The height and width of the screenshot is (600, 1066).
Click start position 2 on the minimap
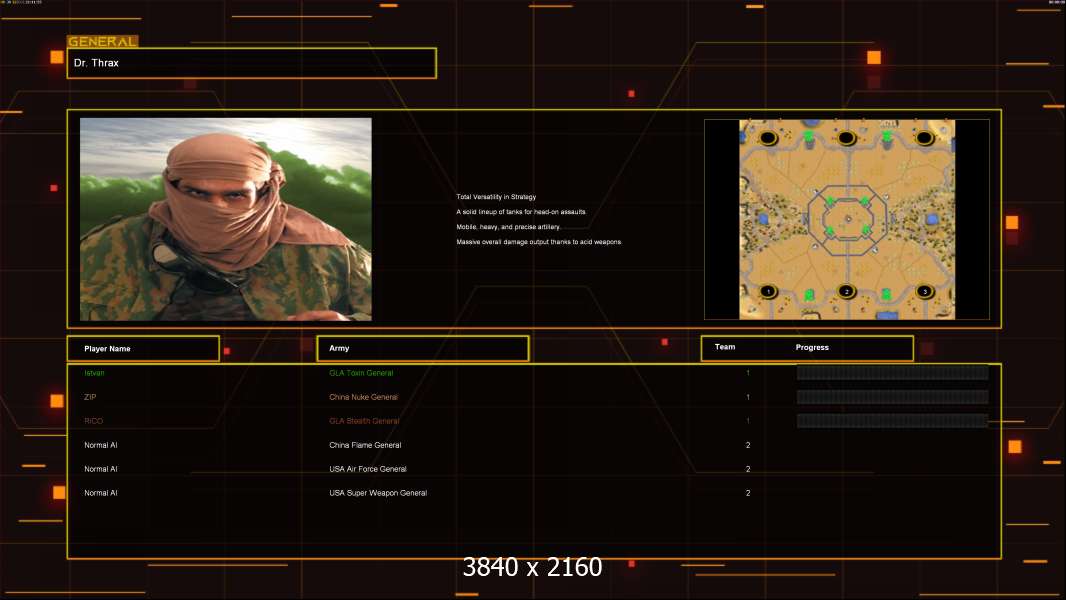pos(846,292)
